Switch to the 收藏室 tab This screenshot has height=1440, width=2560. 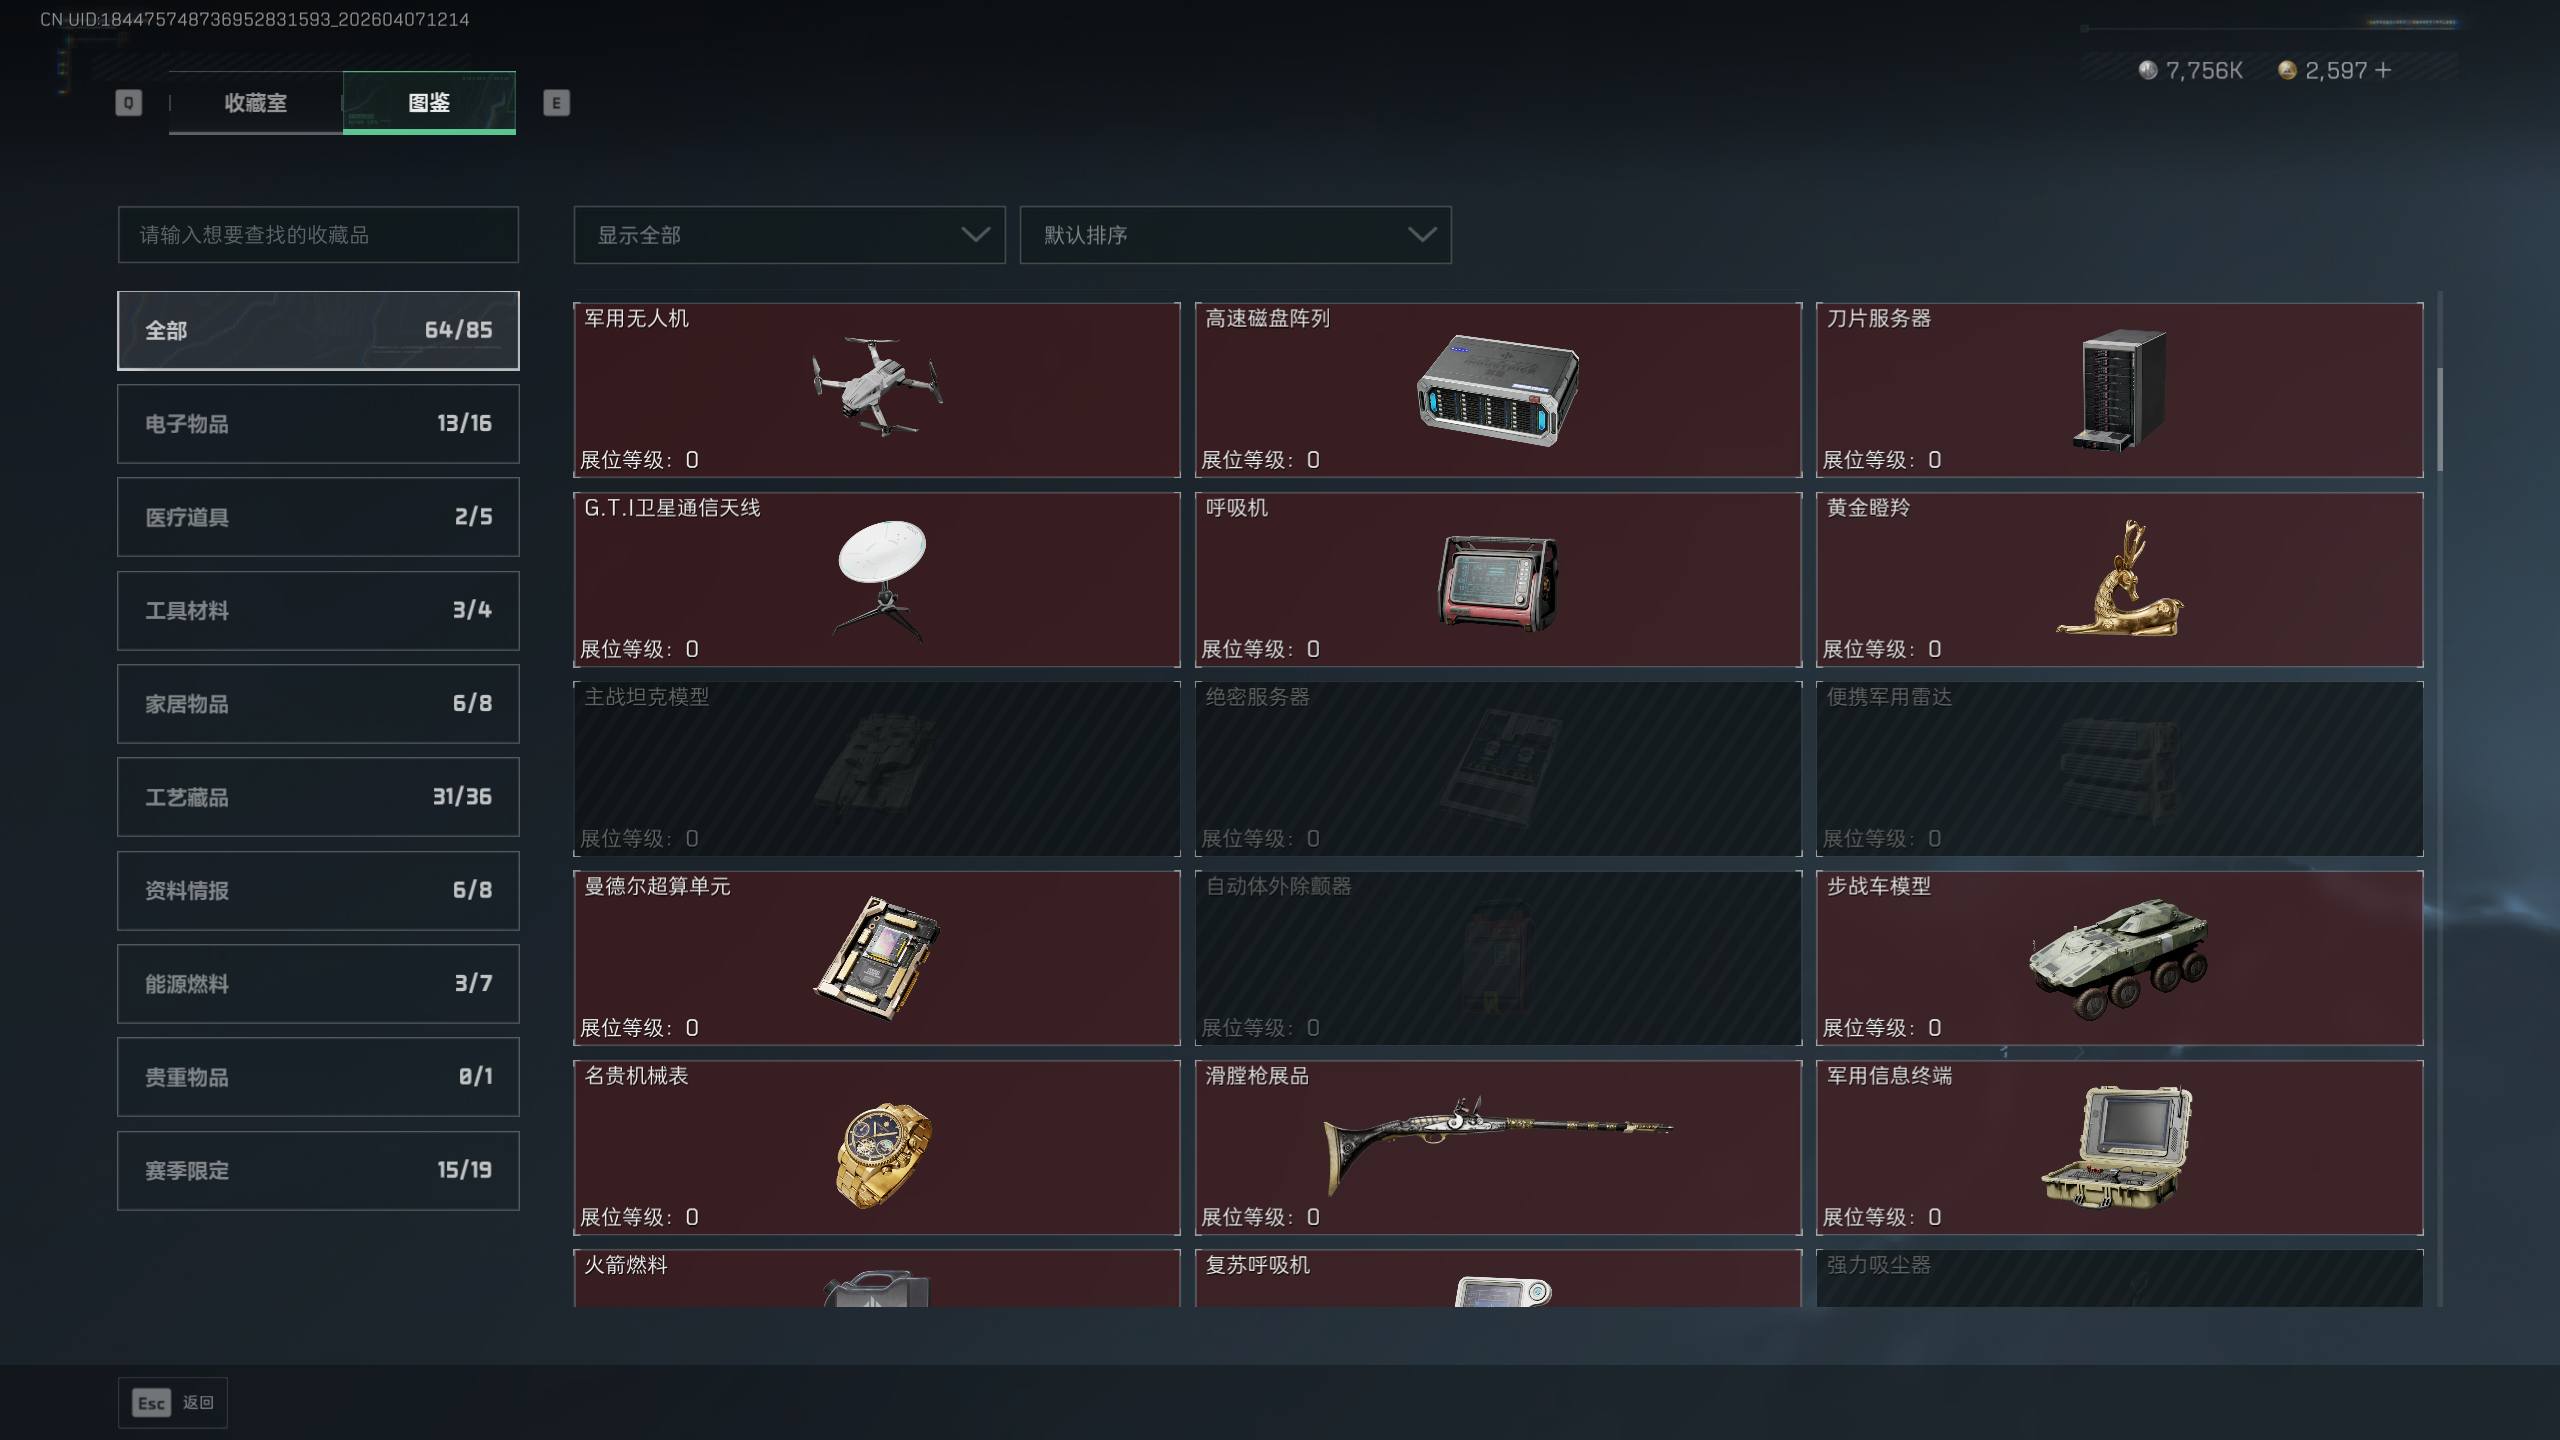[255, 102]
